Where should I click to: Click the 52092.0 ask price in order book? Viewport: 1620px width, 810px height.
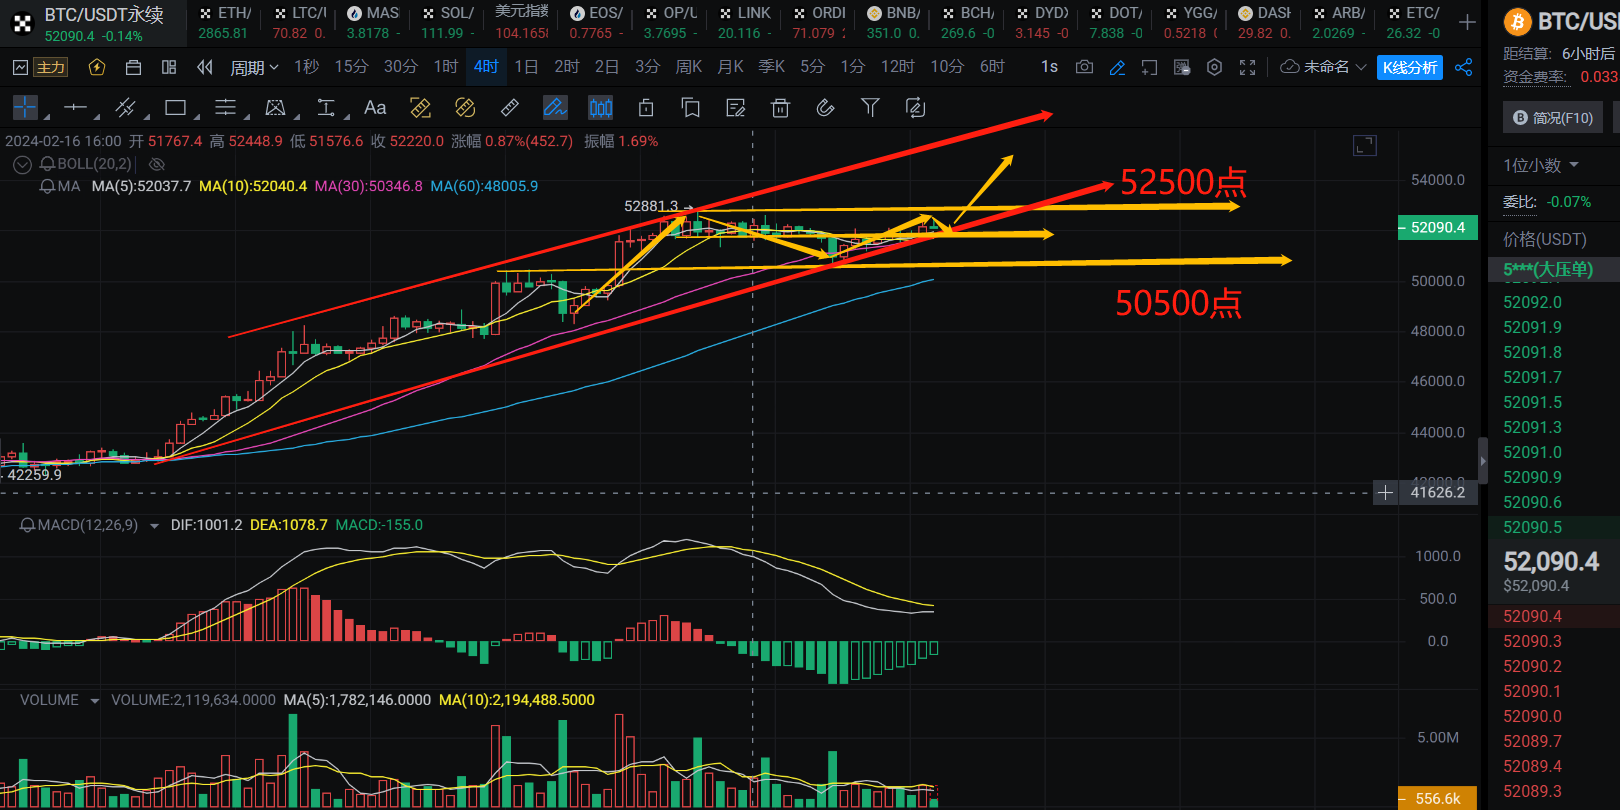[x=1532, y=302]
